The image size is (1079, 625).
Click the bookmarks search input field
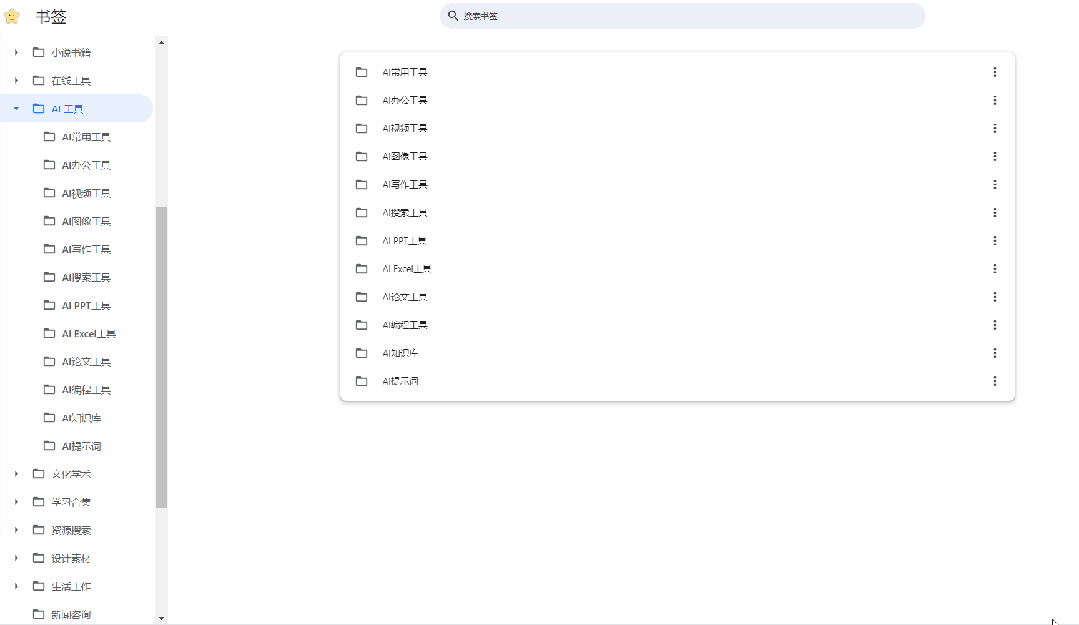coord(683,16)
